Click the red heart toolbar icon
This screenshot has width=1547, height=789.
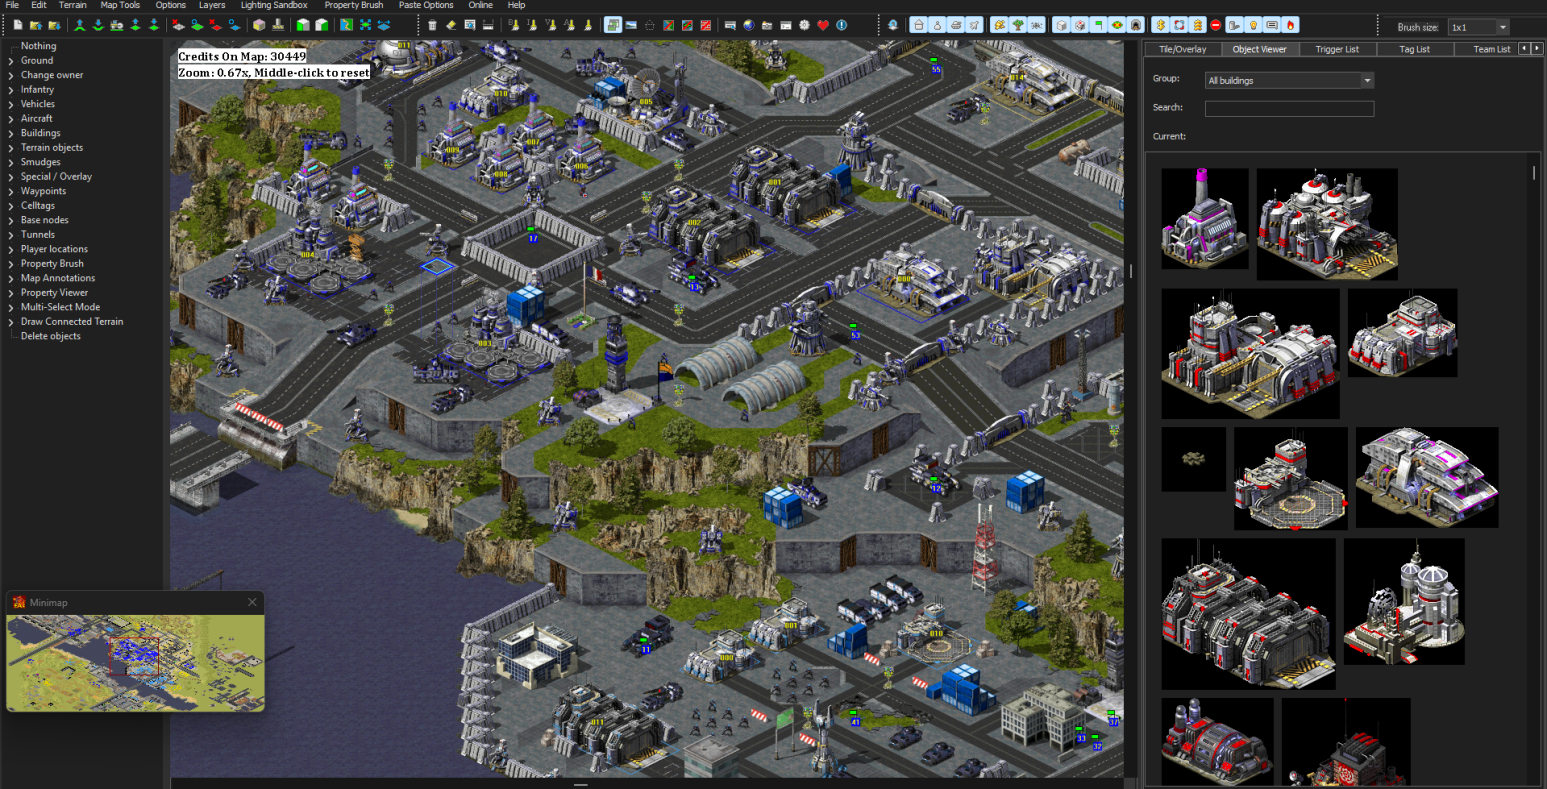tap(823, 25)
